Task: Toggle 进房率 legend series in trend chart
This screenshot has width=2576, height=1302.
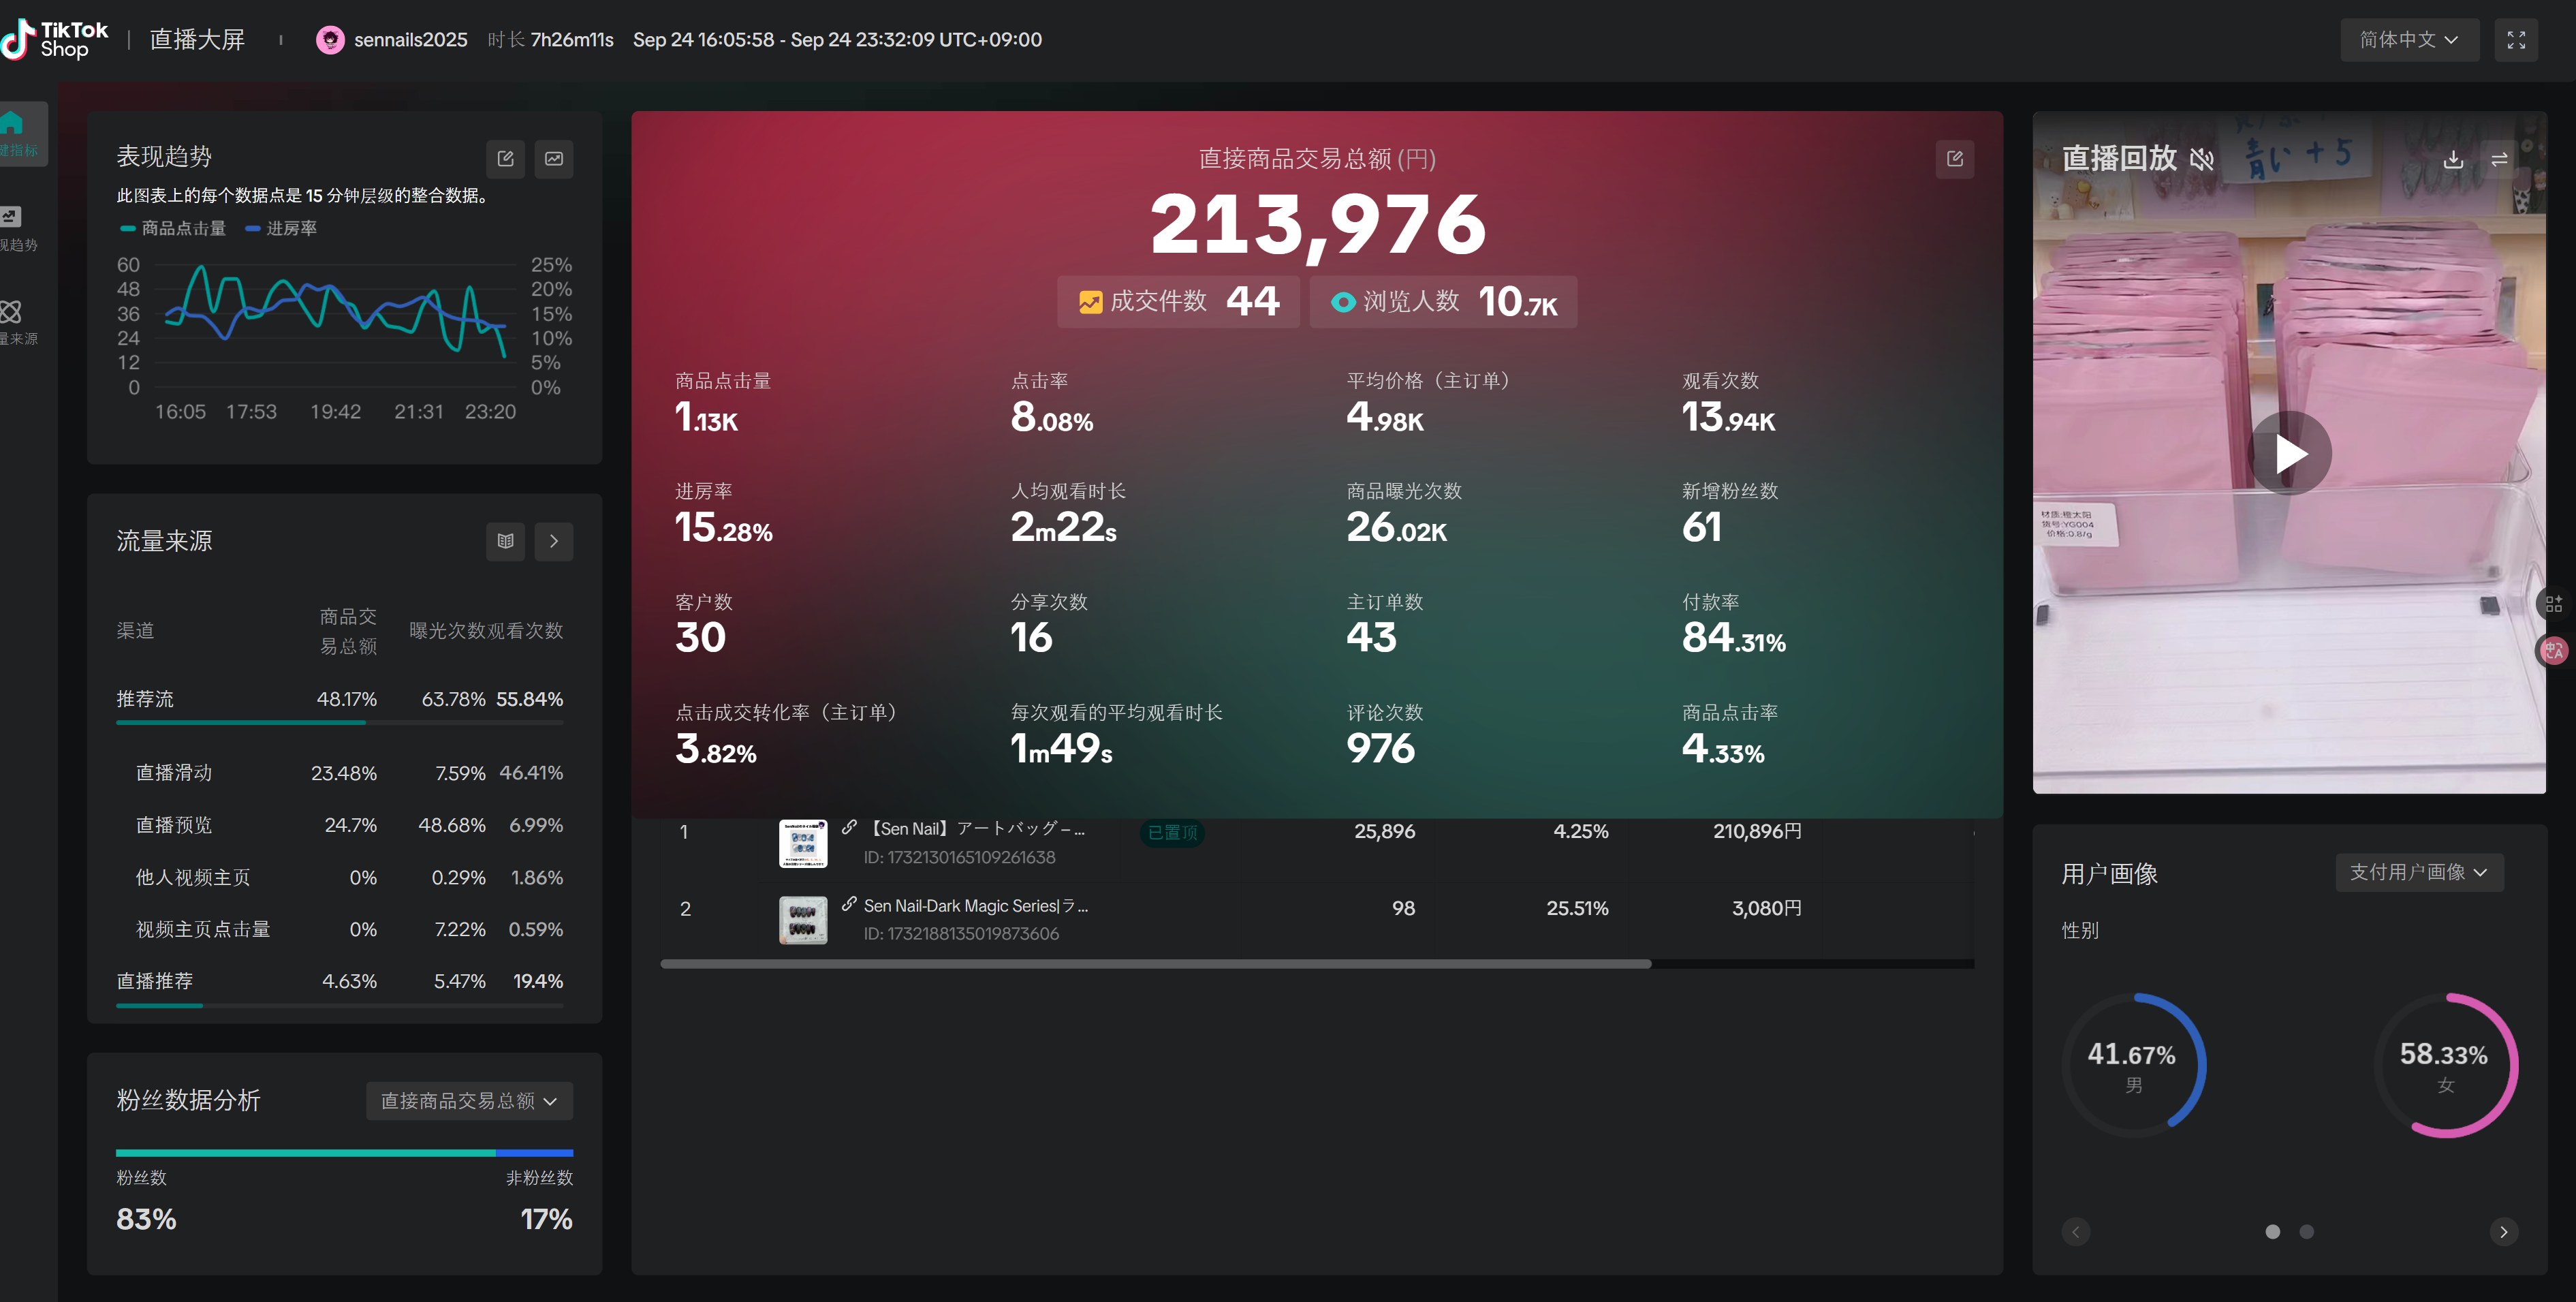Action: pyautogui.click(x=281, y=229)
